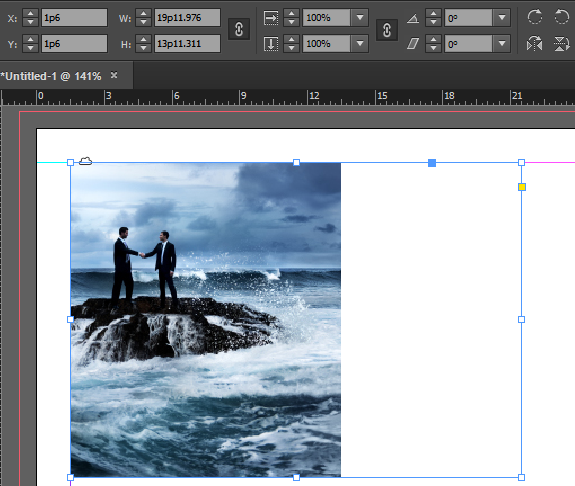Flip the object vertically

click(561, 44)
